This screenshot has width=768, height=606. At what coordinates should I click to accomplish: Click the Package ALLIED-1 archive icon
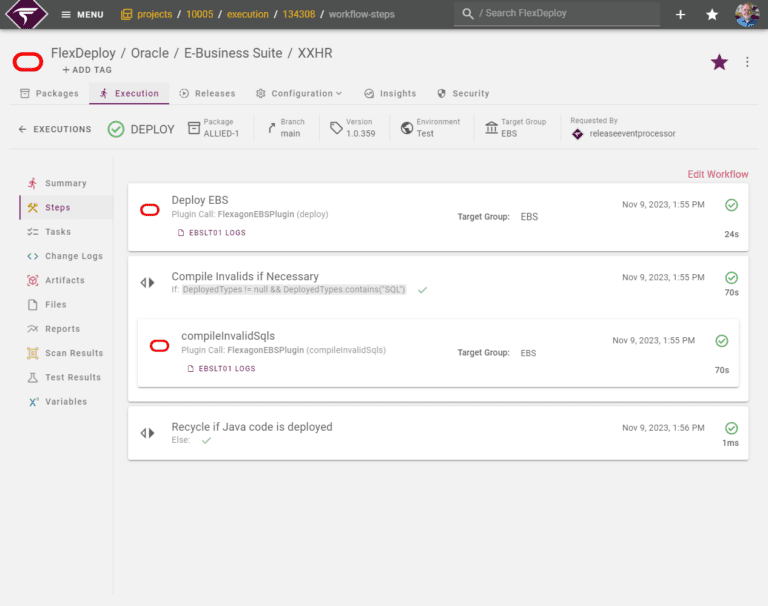[194, 128]
